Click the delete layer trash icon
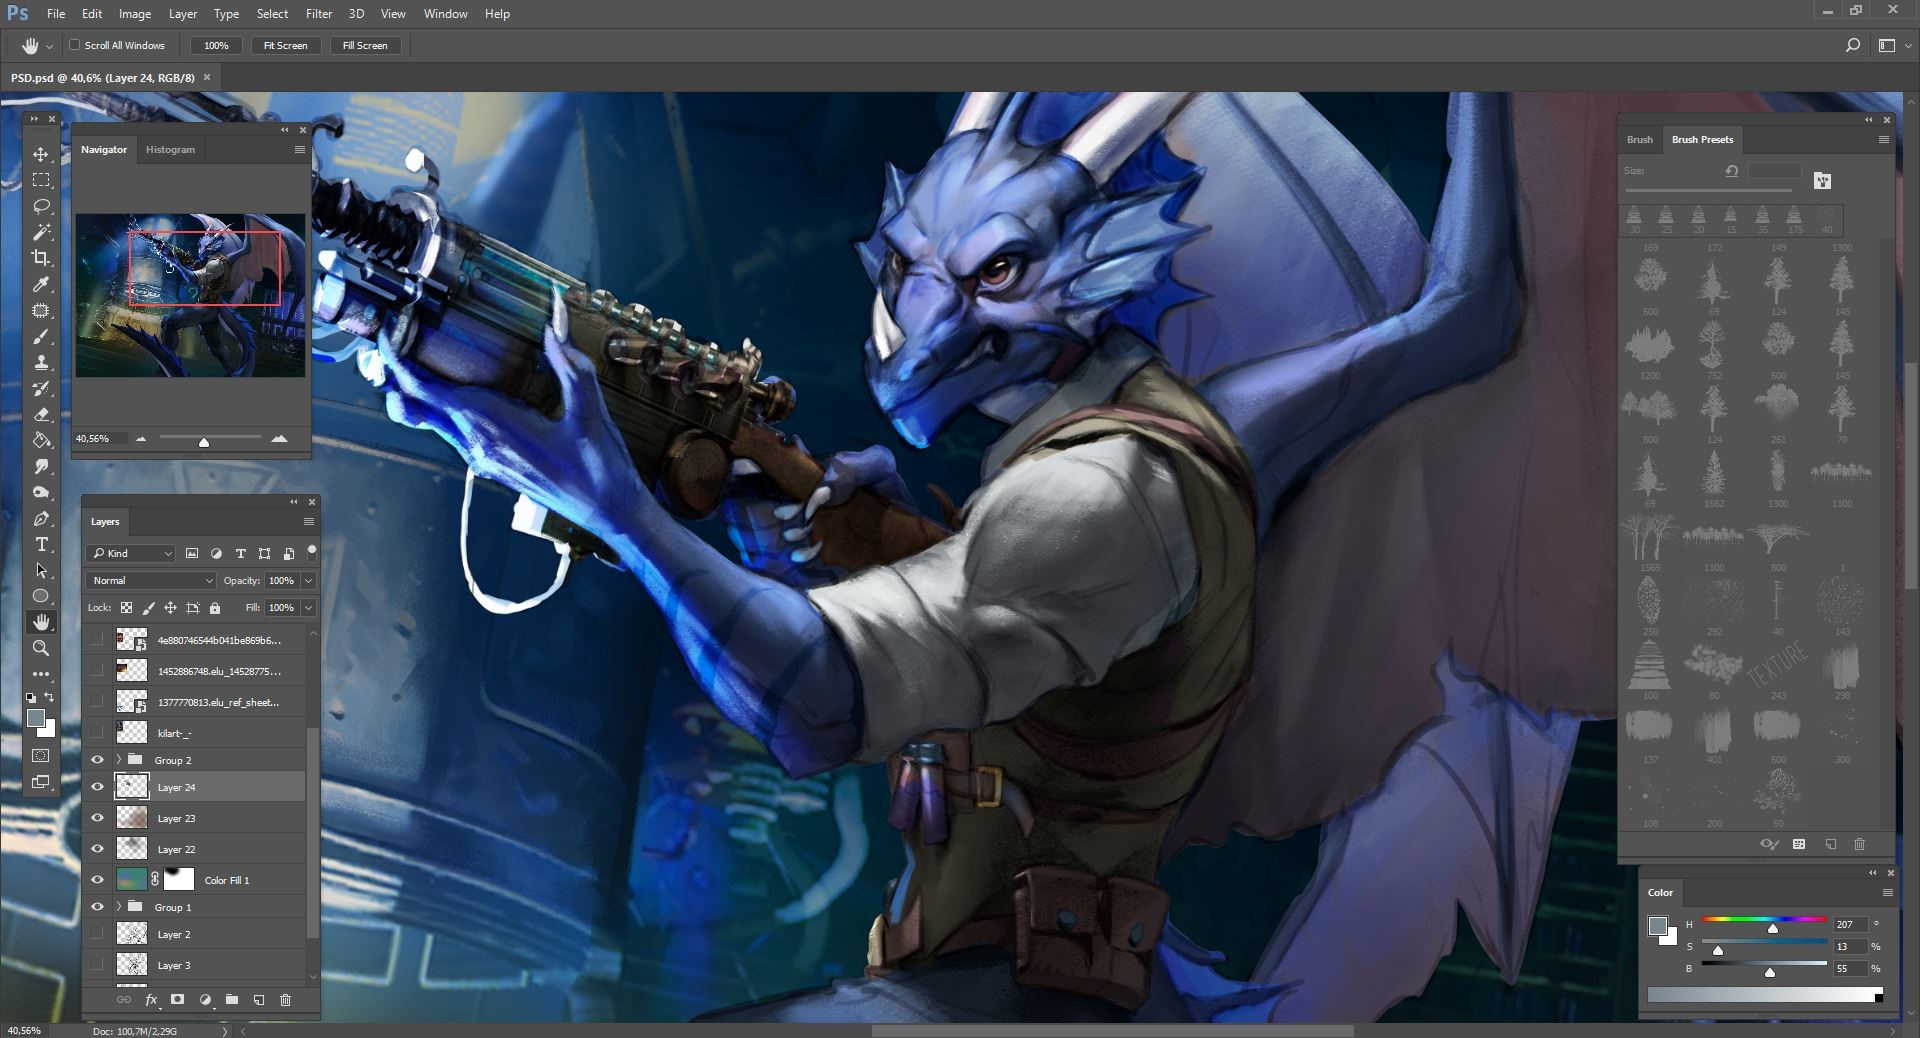The image size is (1920, 1038). click(x=285, y=999)
